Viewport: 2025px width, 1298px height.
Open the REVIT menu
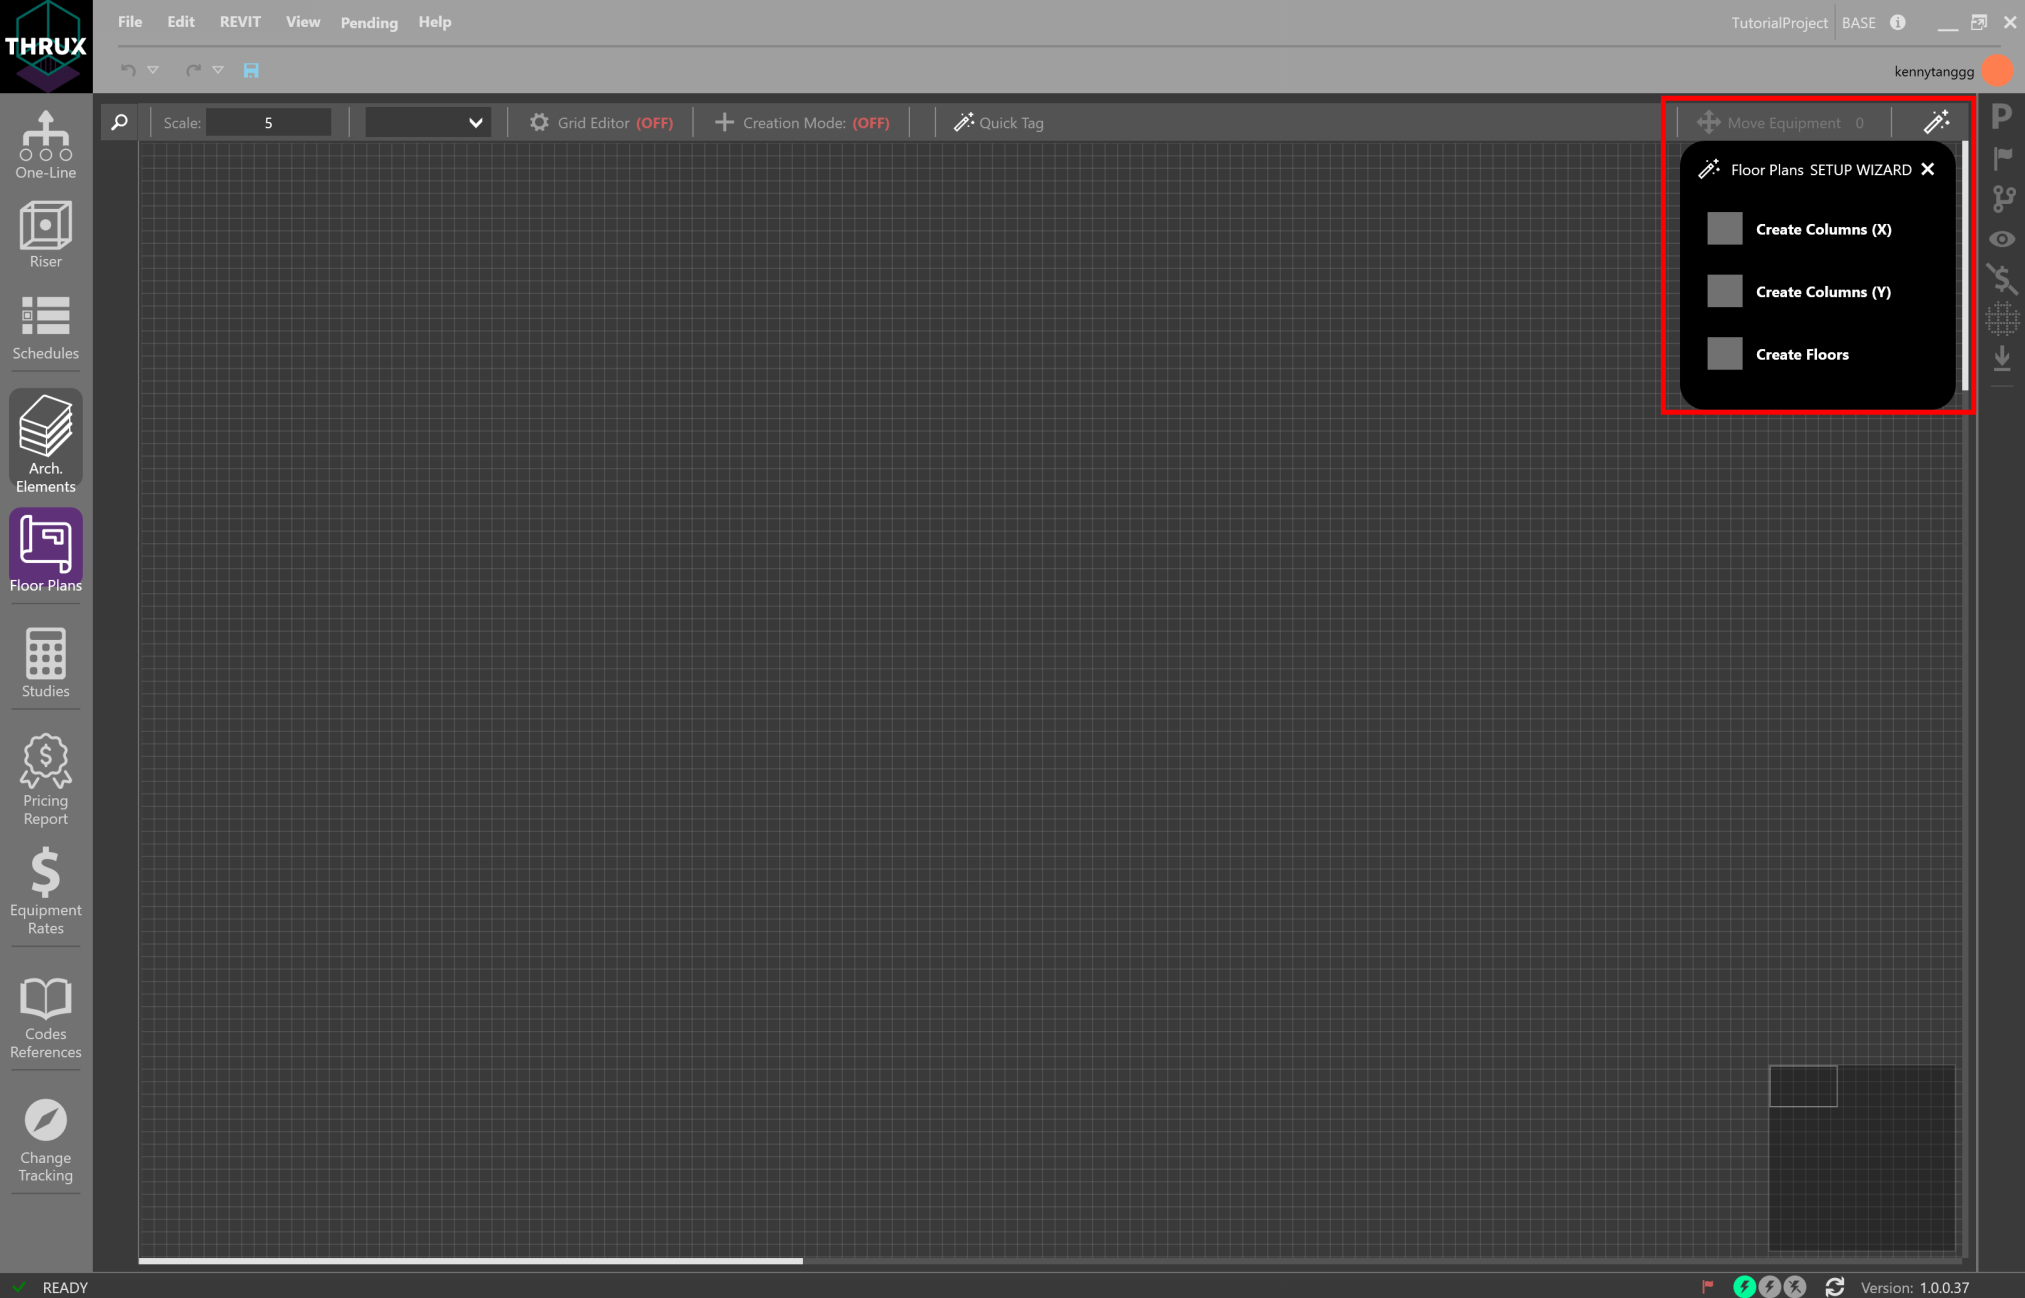click(x=240, y=21)
